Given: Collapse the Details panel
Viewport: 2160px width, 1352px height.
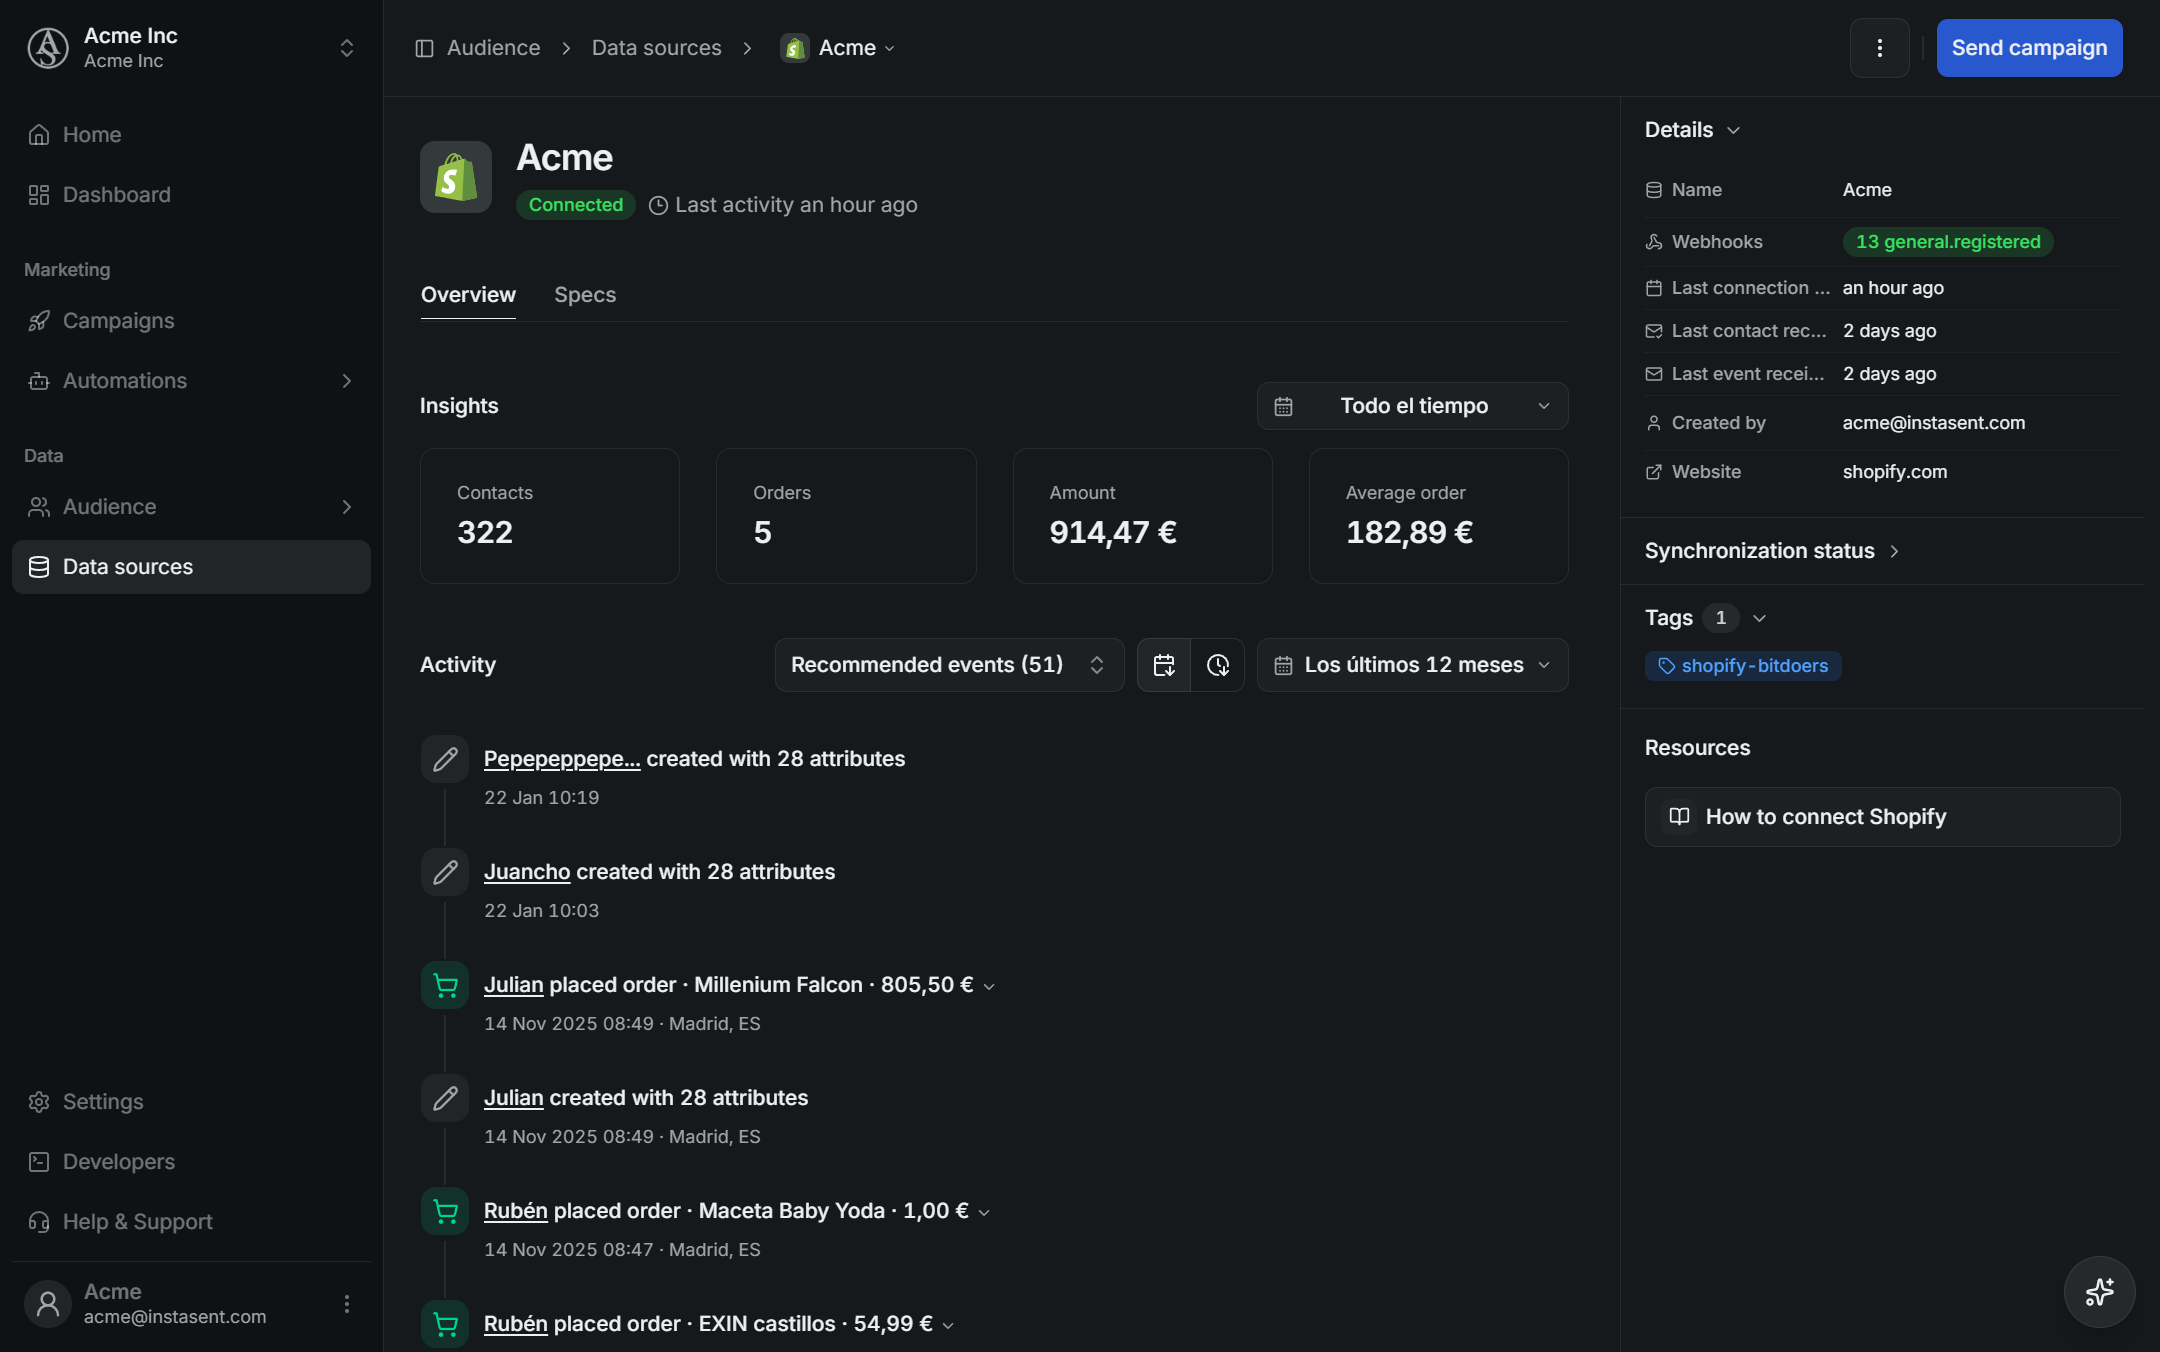Looking at the screenshot, I should pyautogui.click(x=1693, y=130).
